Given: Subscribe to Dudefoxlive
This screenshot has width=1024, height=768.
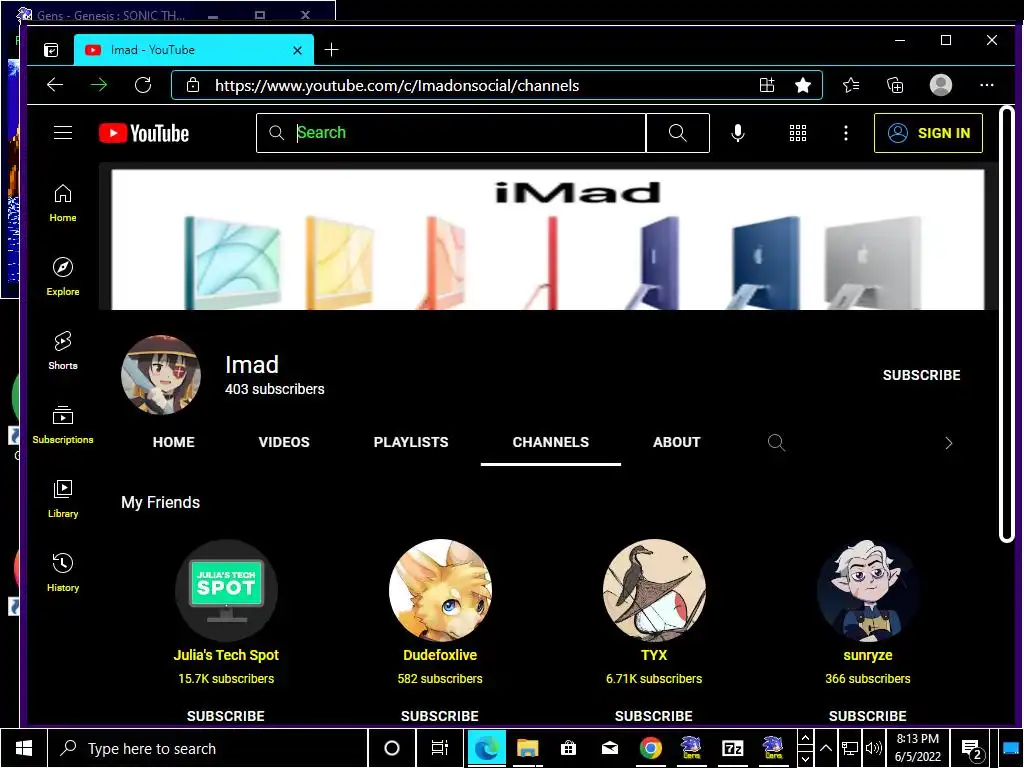Looking at the screenshot, I should click(x=440, y=715).
